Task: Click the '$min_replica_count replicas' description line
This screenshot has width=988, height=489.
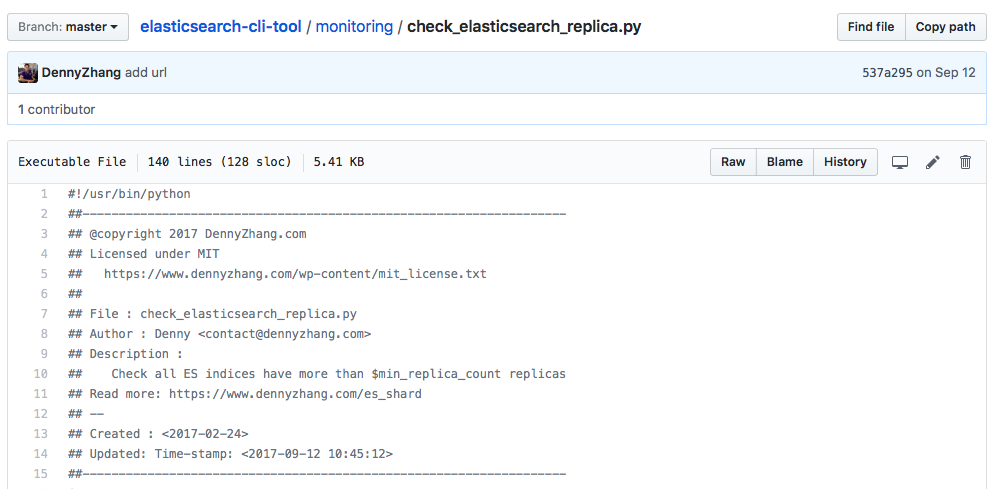Action: point(317,374)
